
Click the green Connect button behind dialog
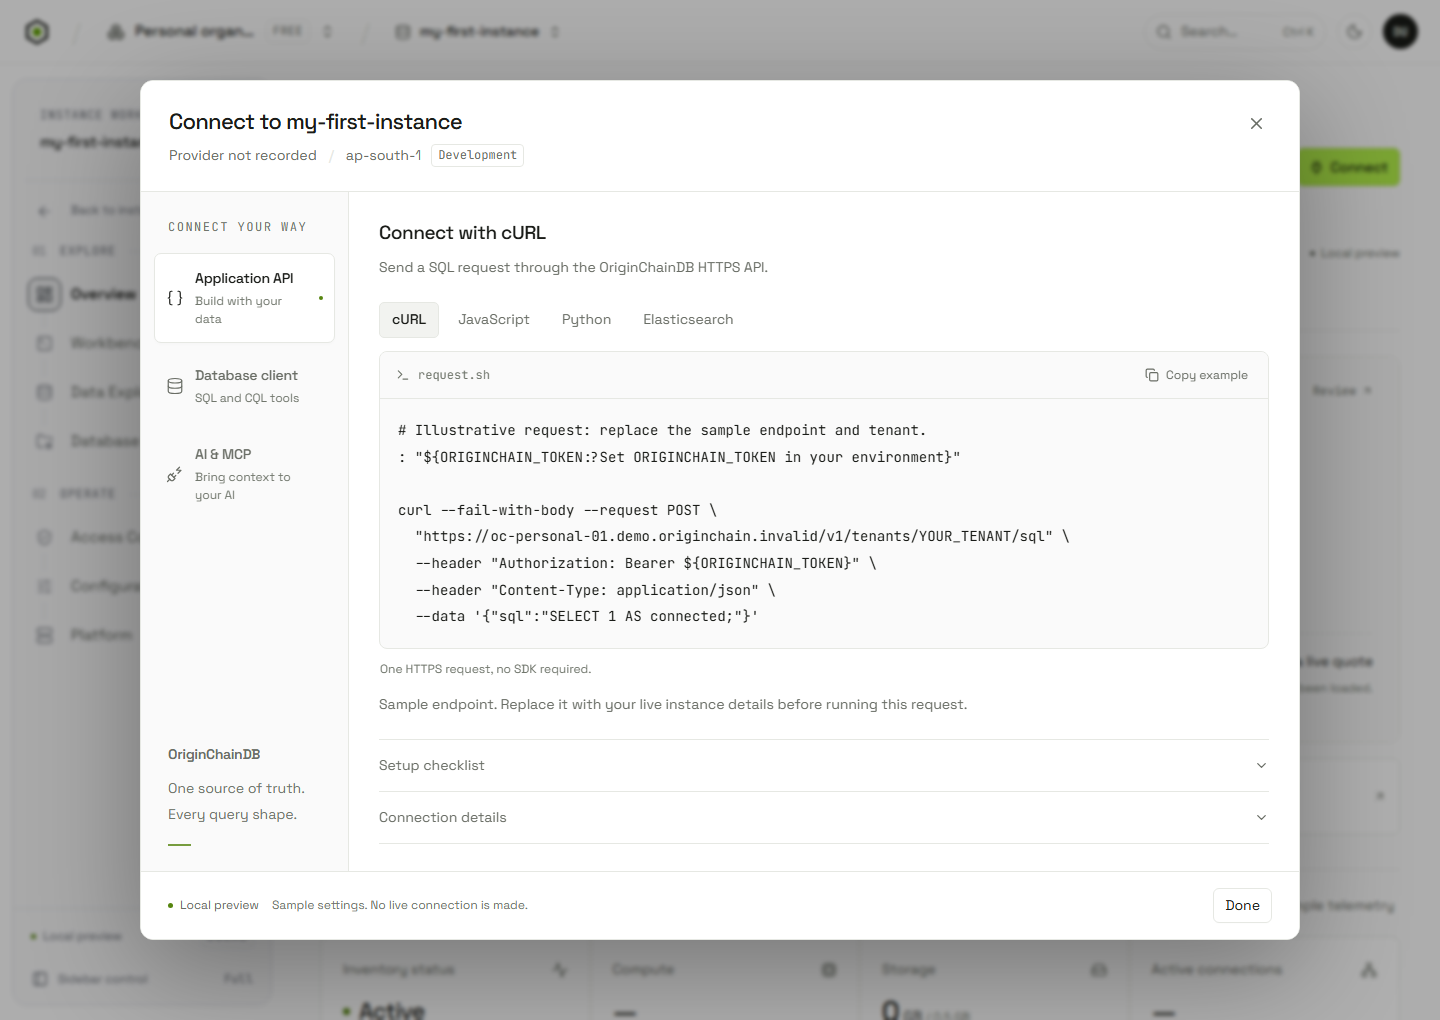pos(1349,167)
